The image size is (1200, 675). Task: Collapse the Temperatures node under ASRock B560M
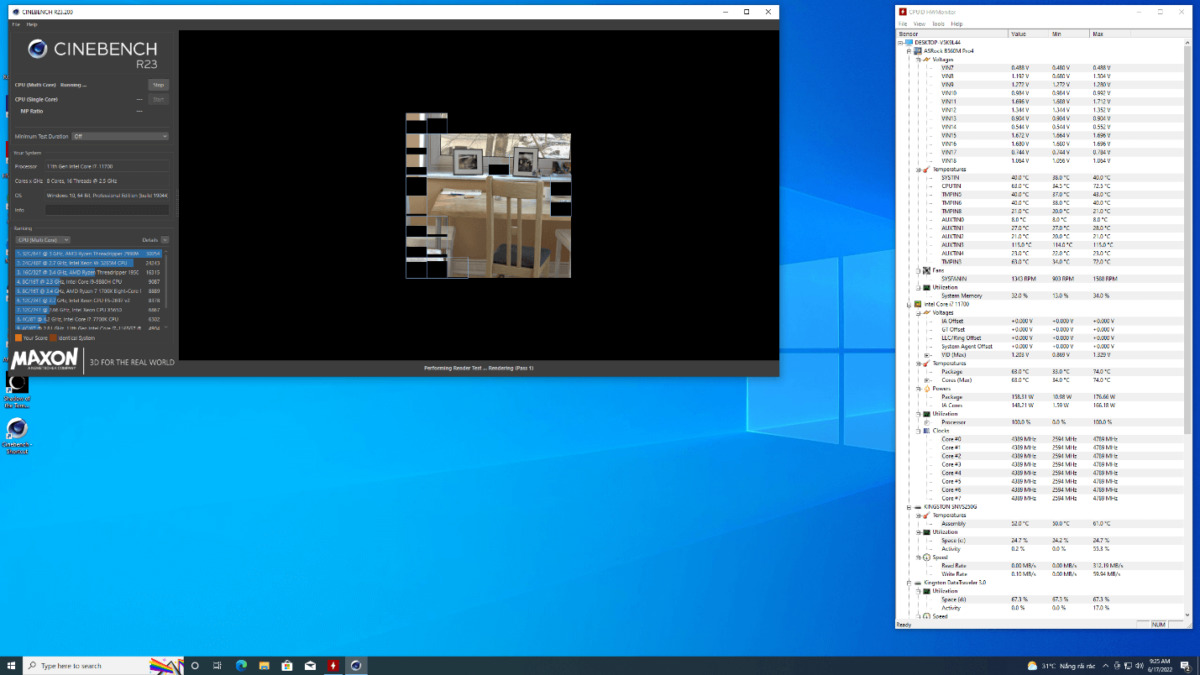click(x=919, y=169)
